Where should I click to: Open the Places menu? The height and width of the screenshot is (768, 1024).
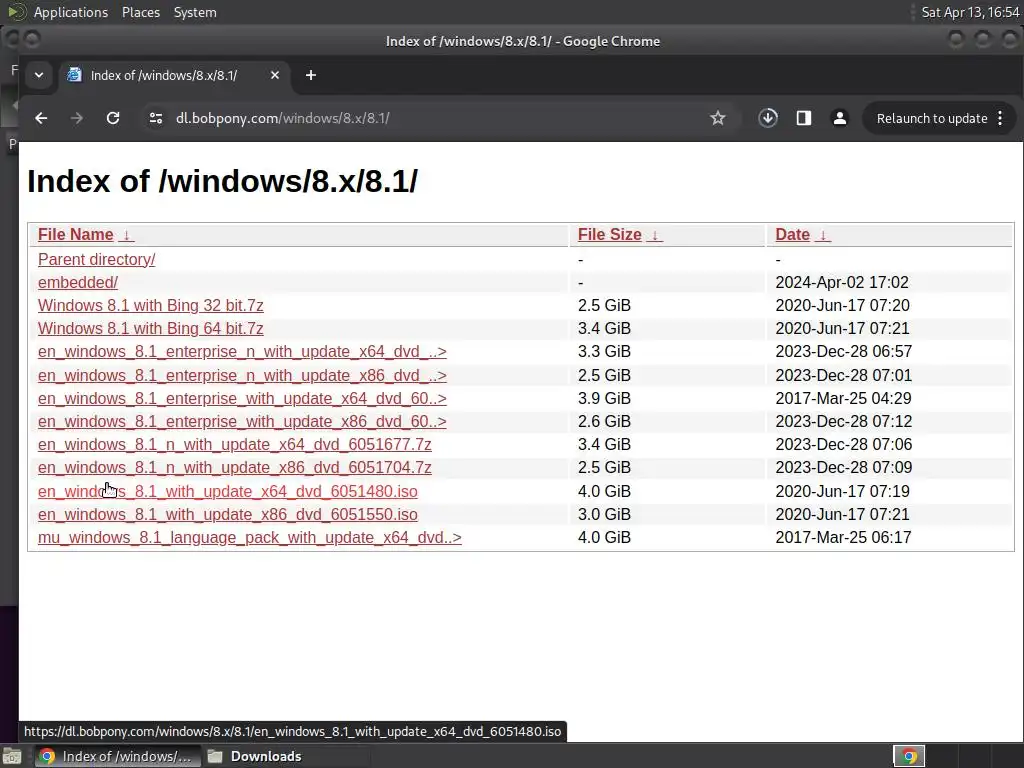[141, 12]
